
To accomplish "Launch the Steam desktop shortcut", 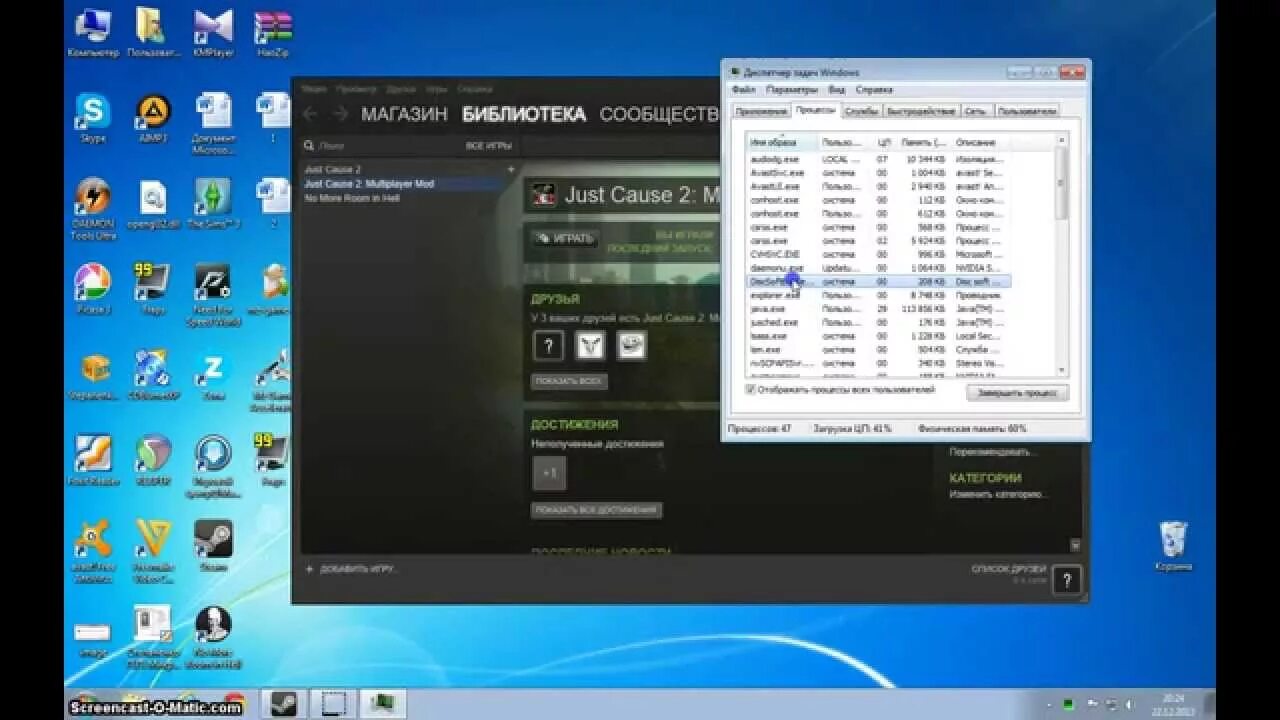I will click(213, 545).
